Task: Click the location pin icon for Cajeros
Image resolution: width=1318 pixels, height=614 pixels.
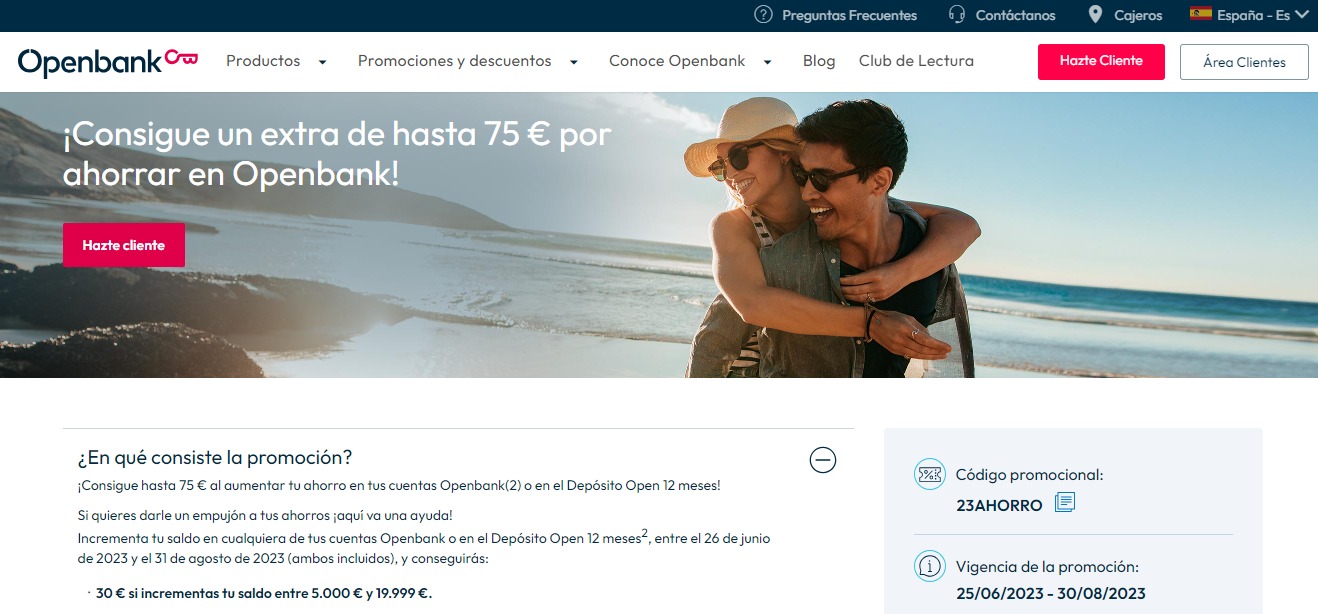Action: tap(1094, 15)
